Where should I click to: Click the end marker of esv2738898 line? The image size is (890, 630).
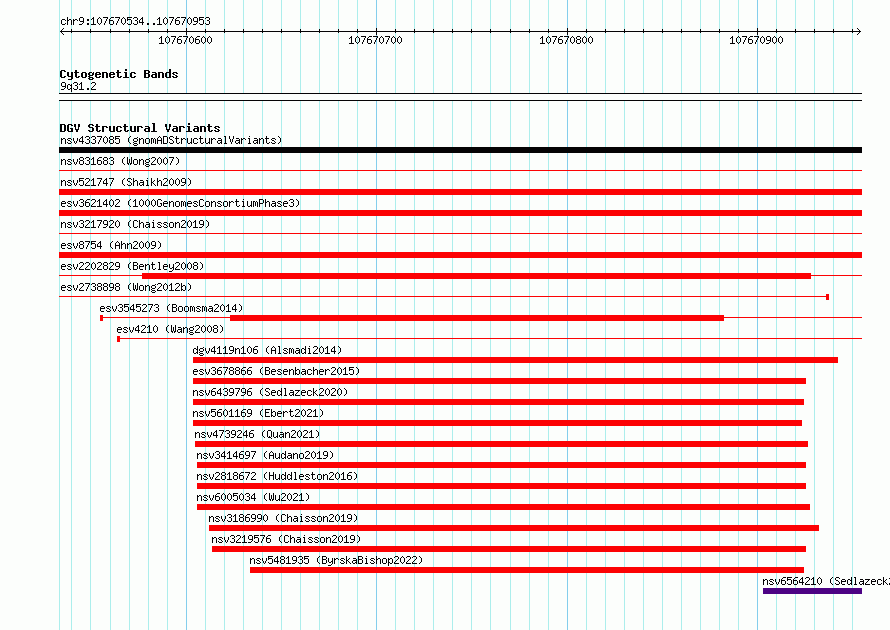point(828,297)
